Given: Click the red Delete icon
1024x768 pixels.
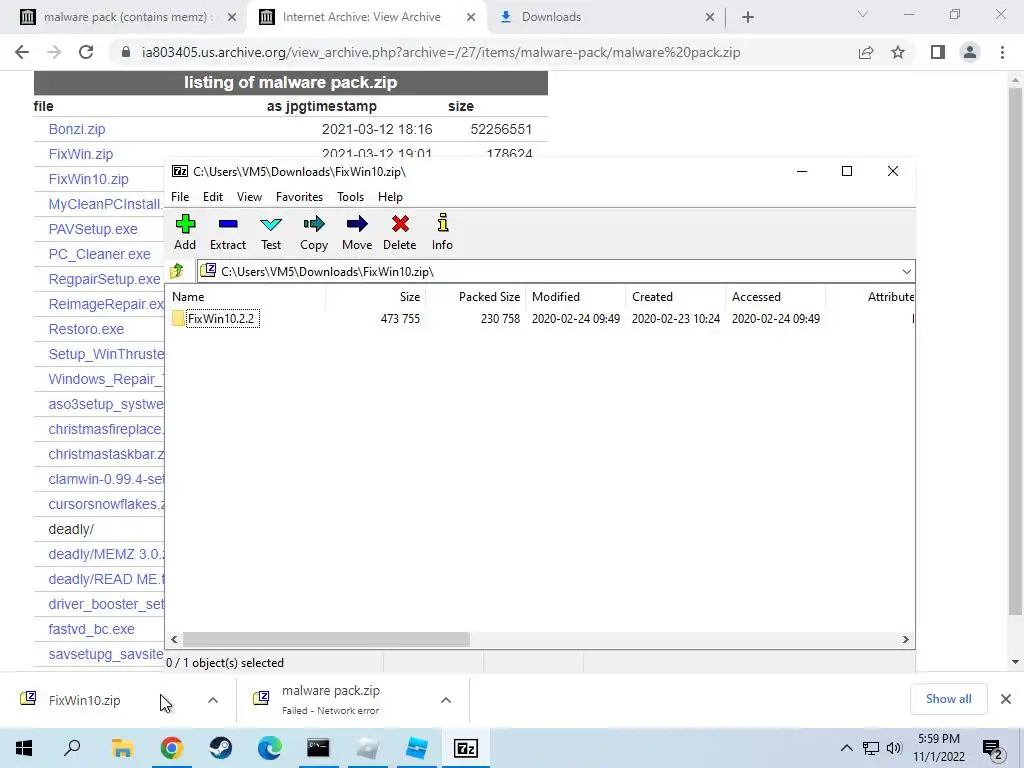Looking at the screenshot, I should click(x=400, y=232).
